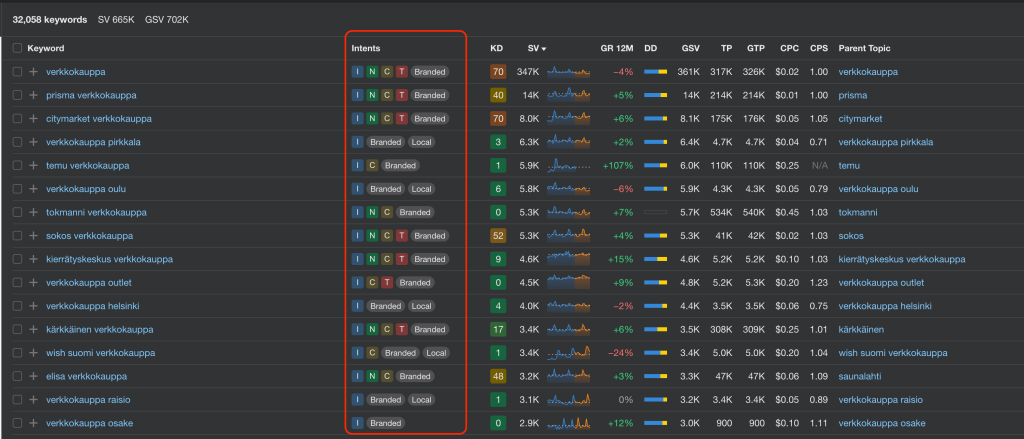This screenshot has width=1024, height=439.
Task: Click the CPS column header
Action: coord(819,48)
